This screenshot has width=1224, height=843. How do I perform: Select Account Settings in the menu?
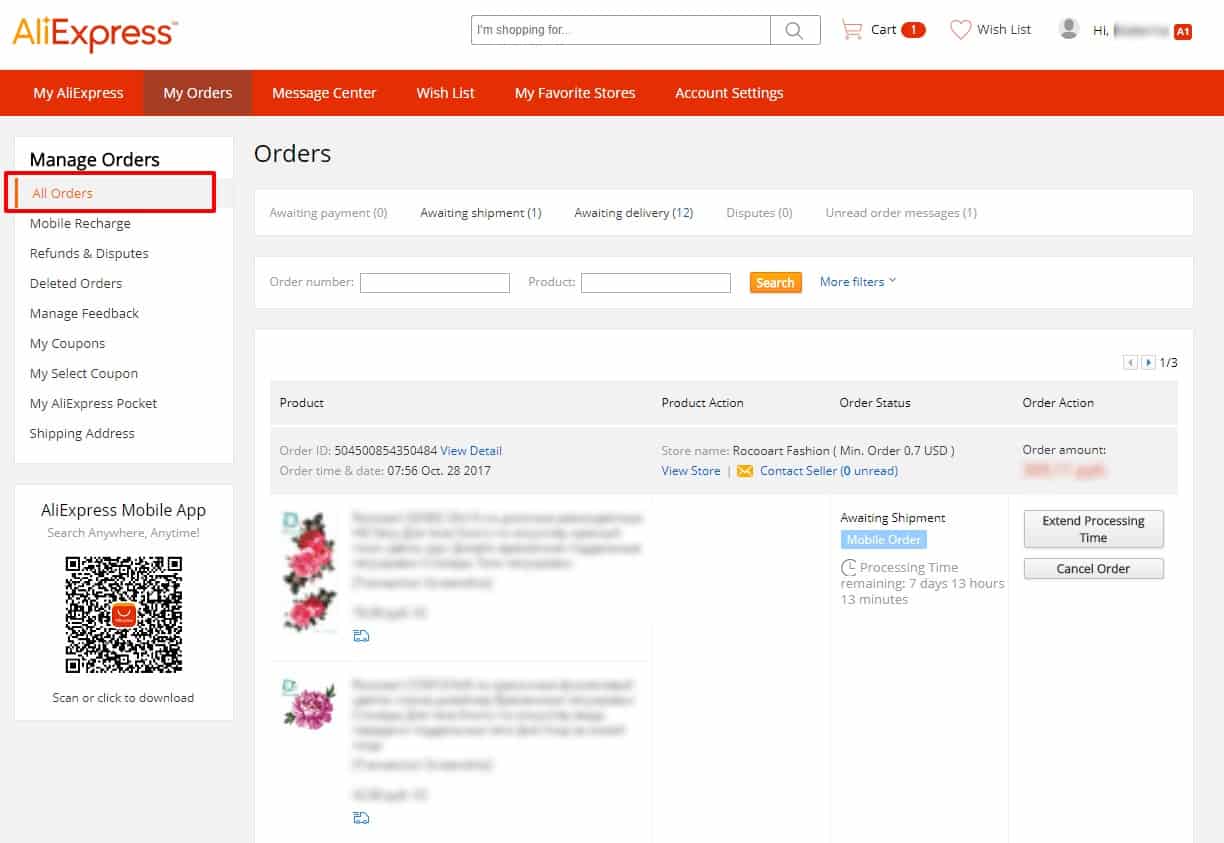[x=729, y=92]
